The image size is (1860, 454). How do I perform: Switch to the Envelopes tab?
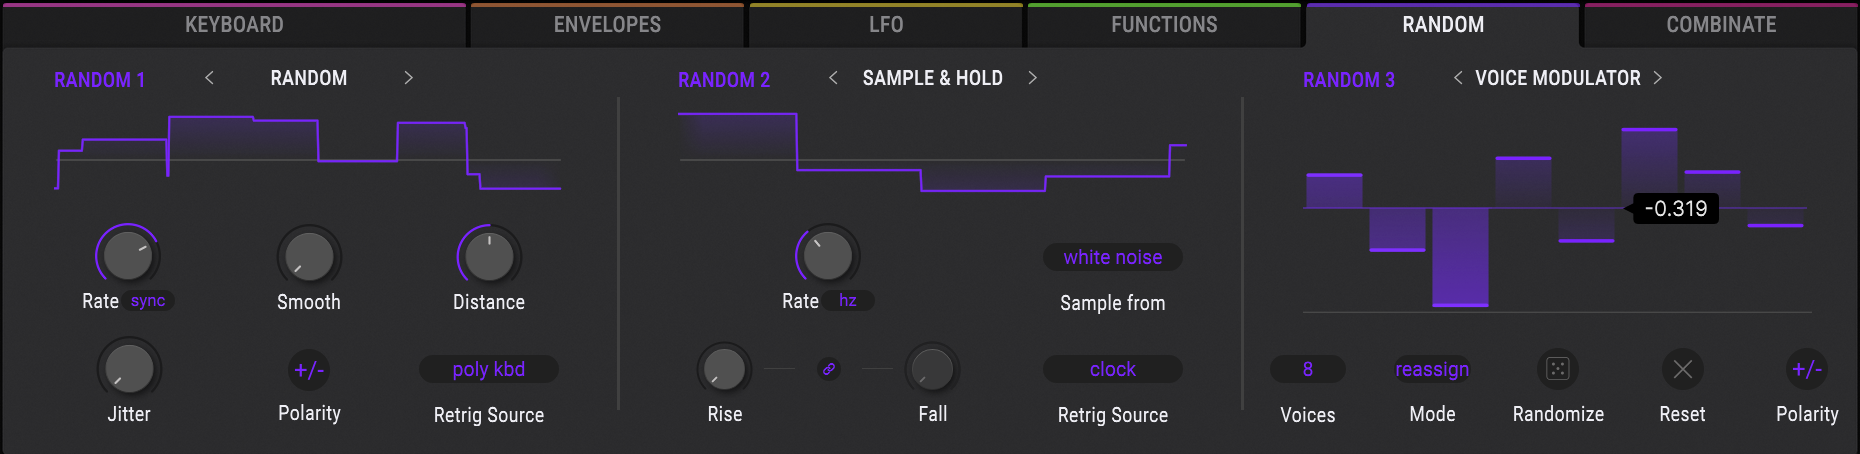607,25
